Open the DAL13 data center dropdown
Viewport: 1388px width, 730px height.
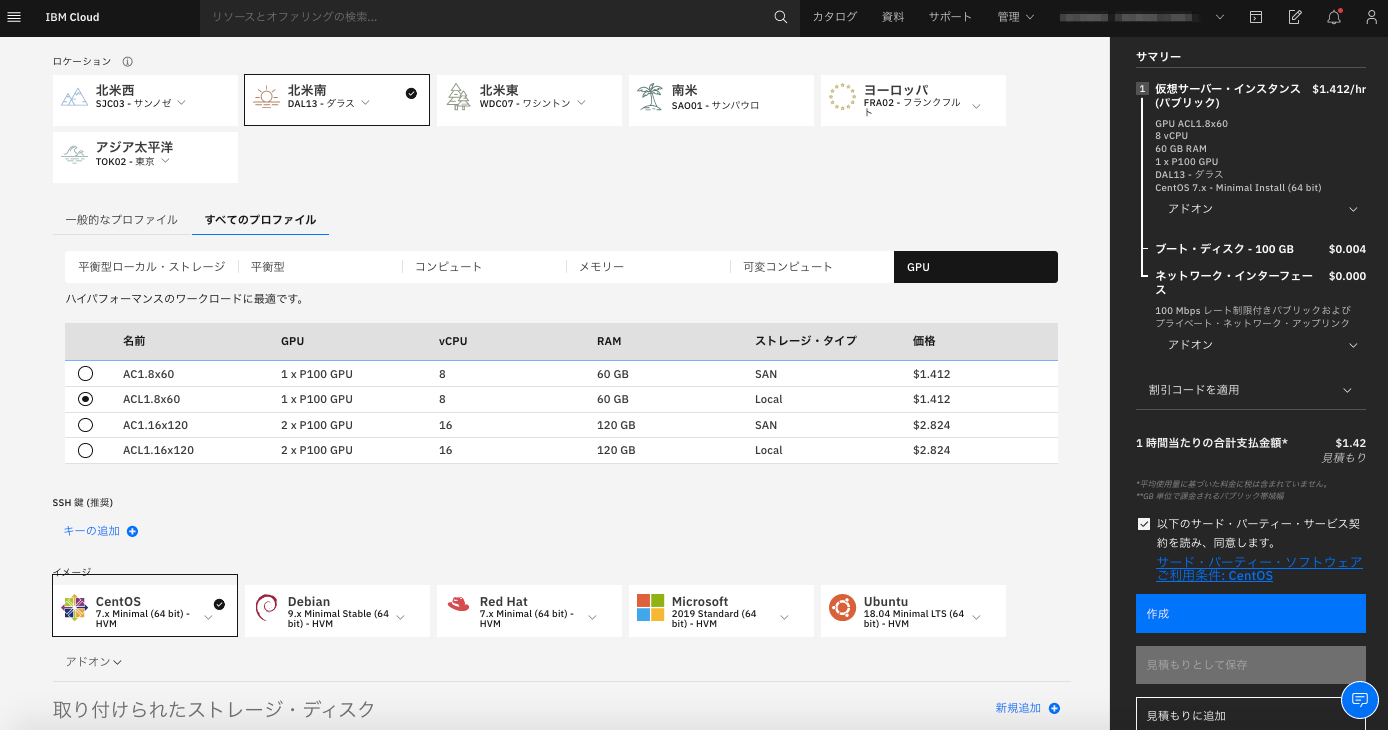(365, 103)
